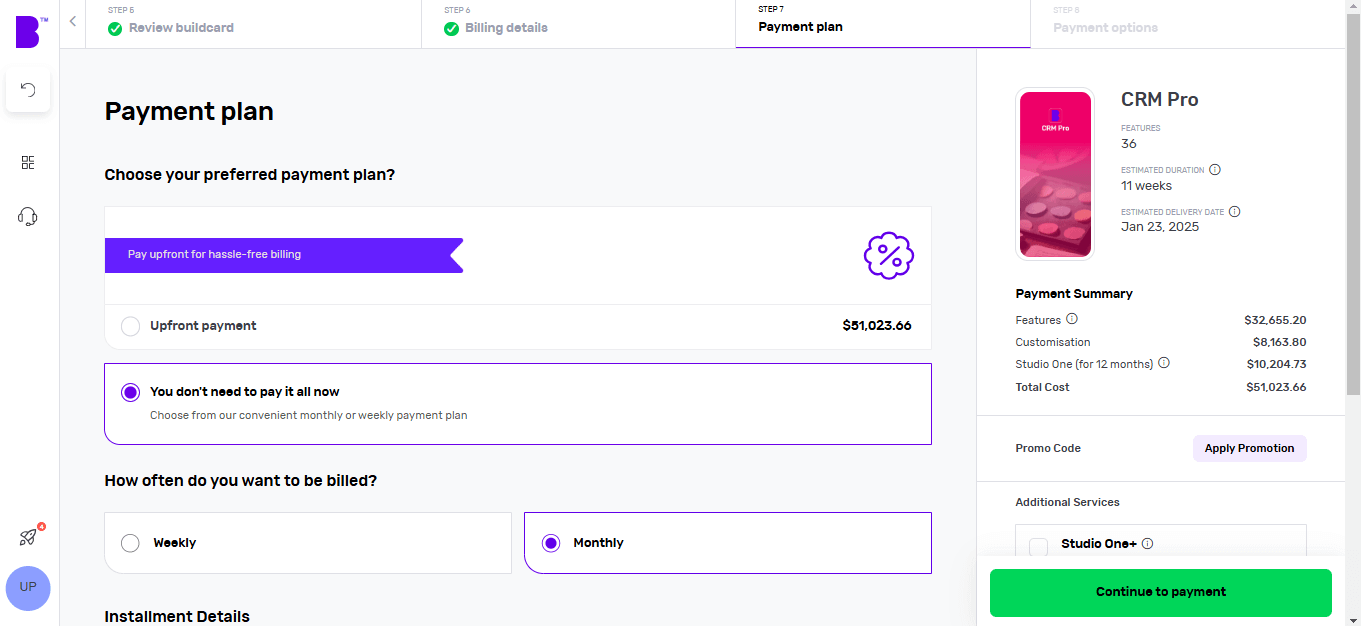Click the percentage discount badge on the upfront banner

click(888, 255)
